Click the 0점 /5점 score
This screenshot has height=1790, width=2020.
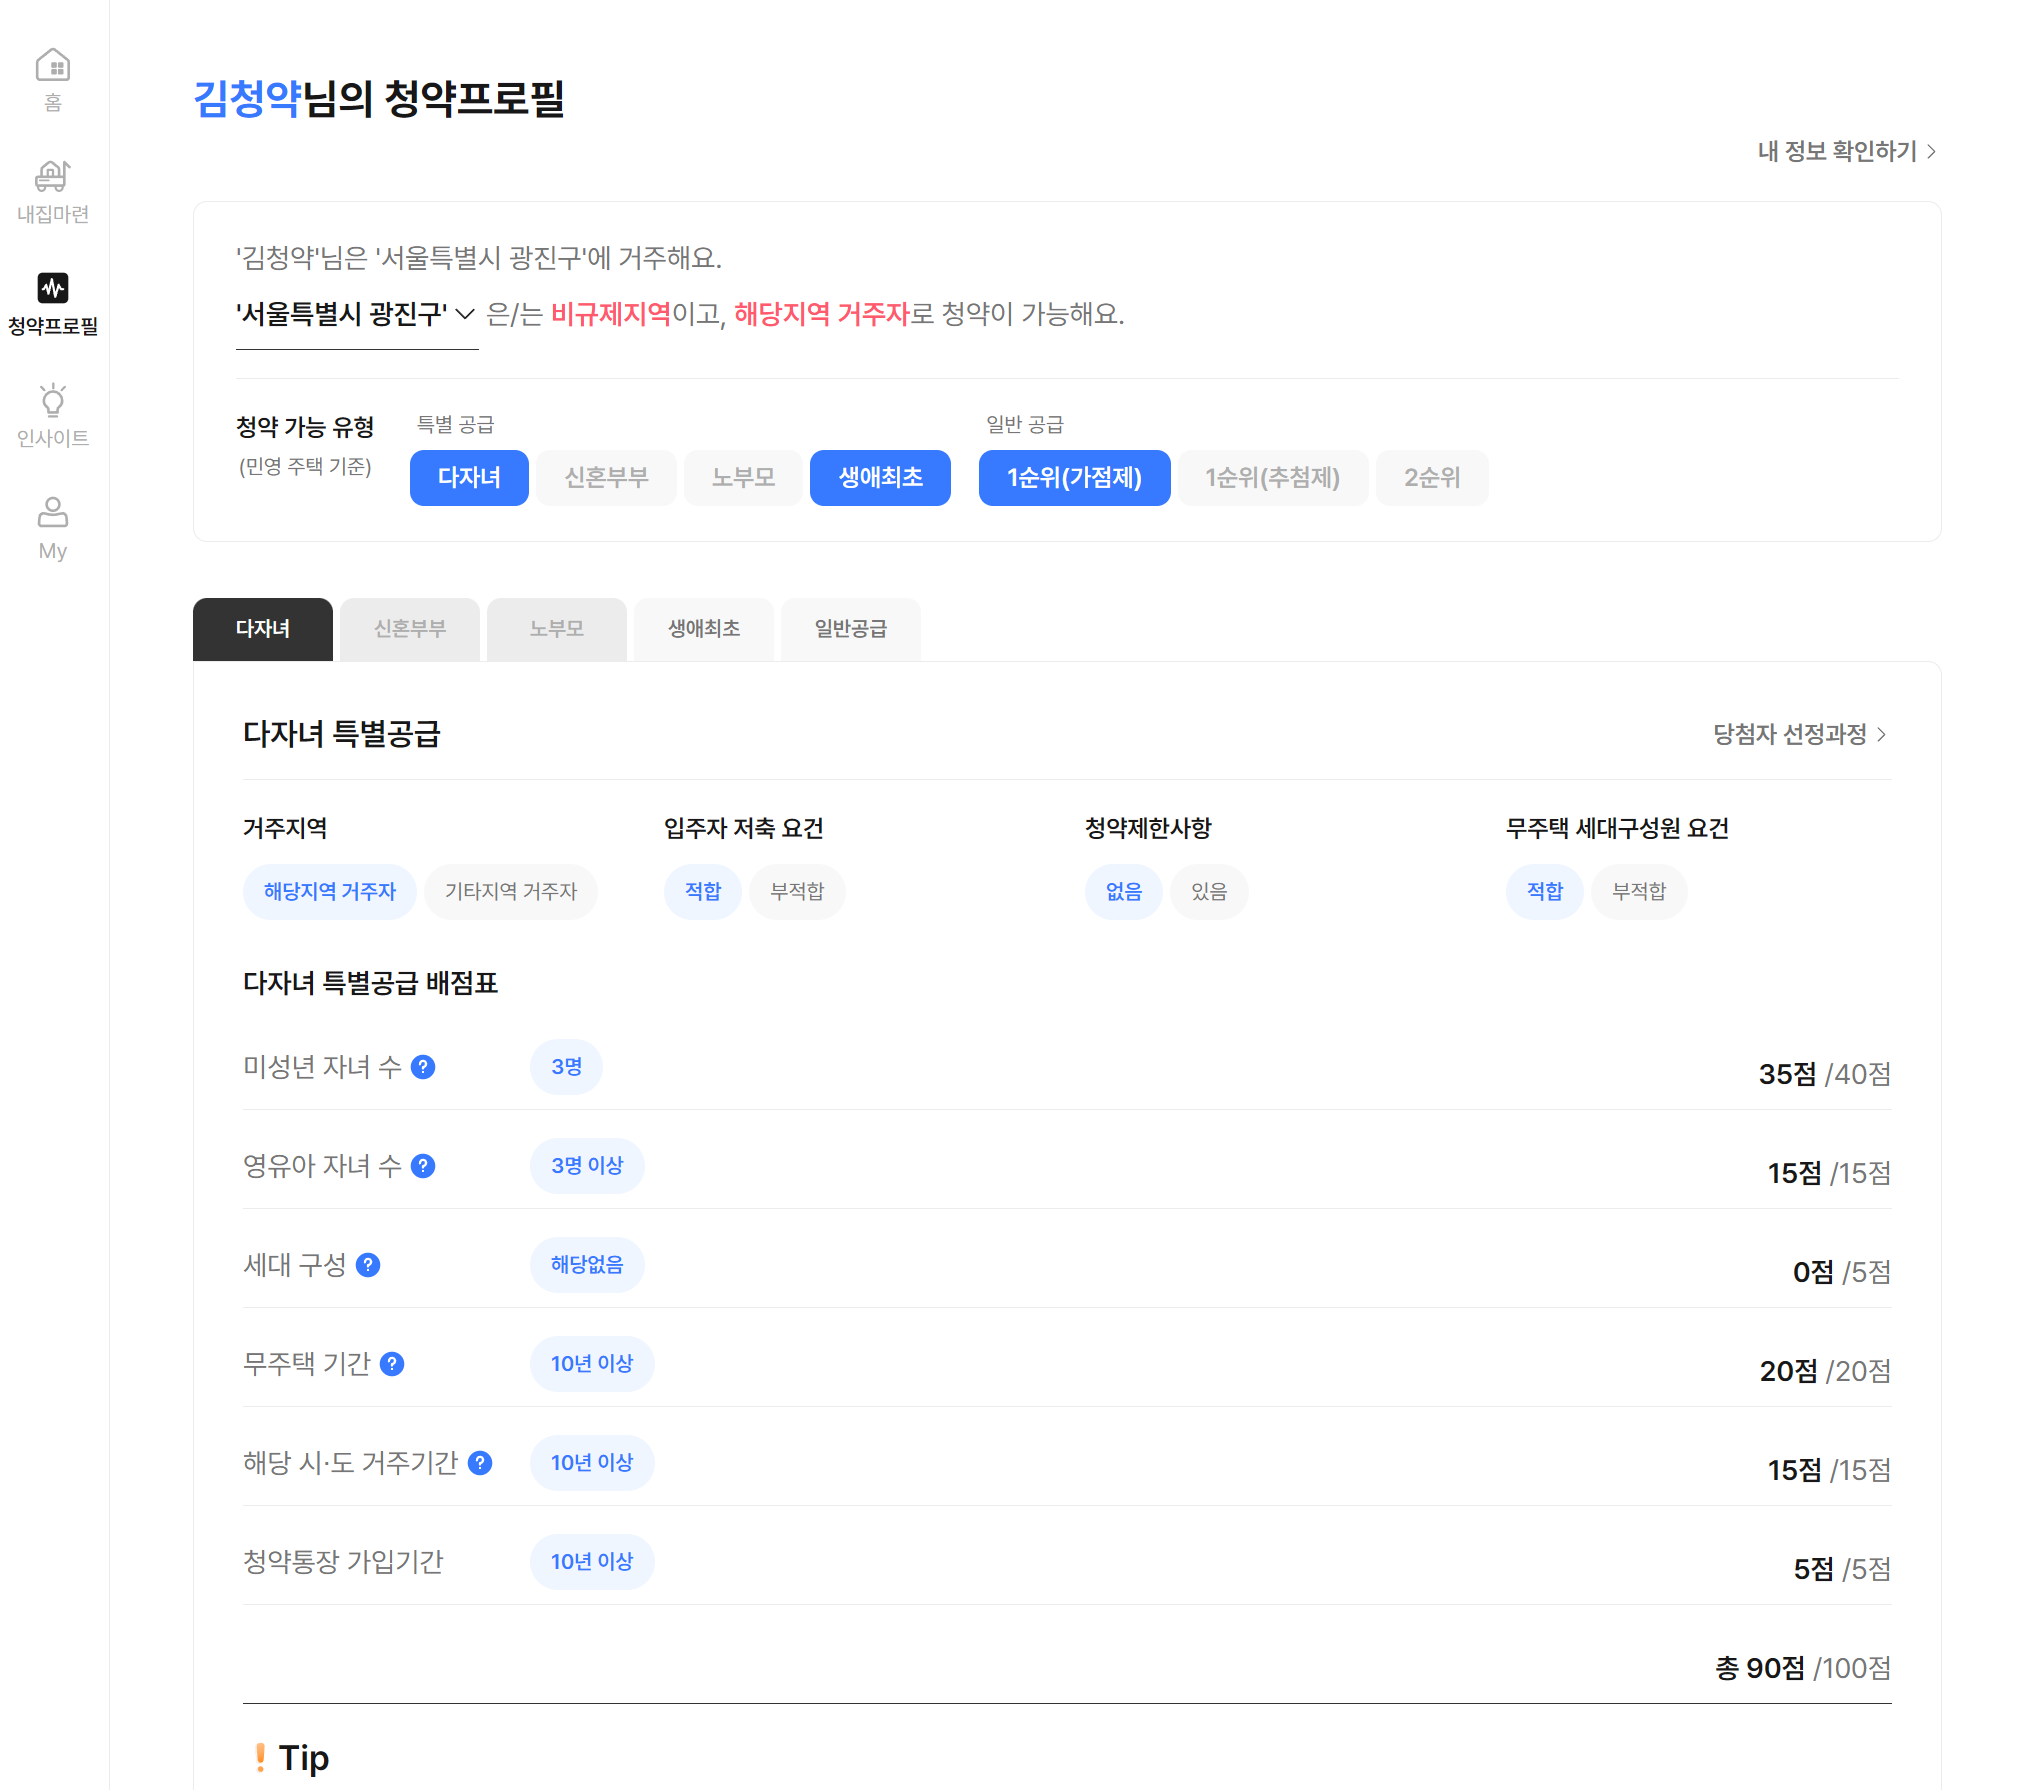(x=1842, y=1272)
